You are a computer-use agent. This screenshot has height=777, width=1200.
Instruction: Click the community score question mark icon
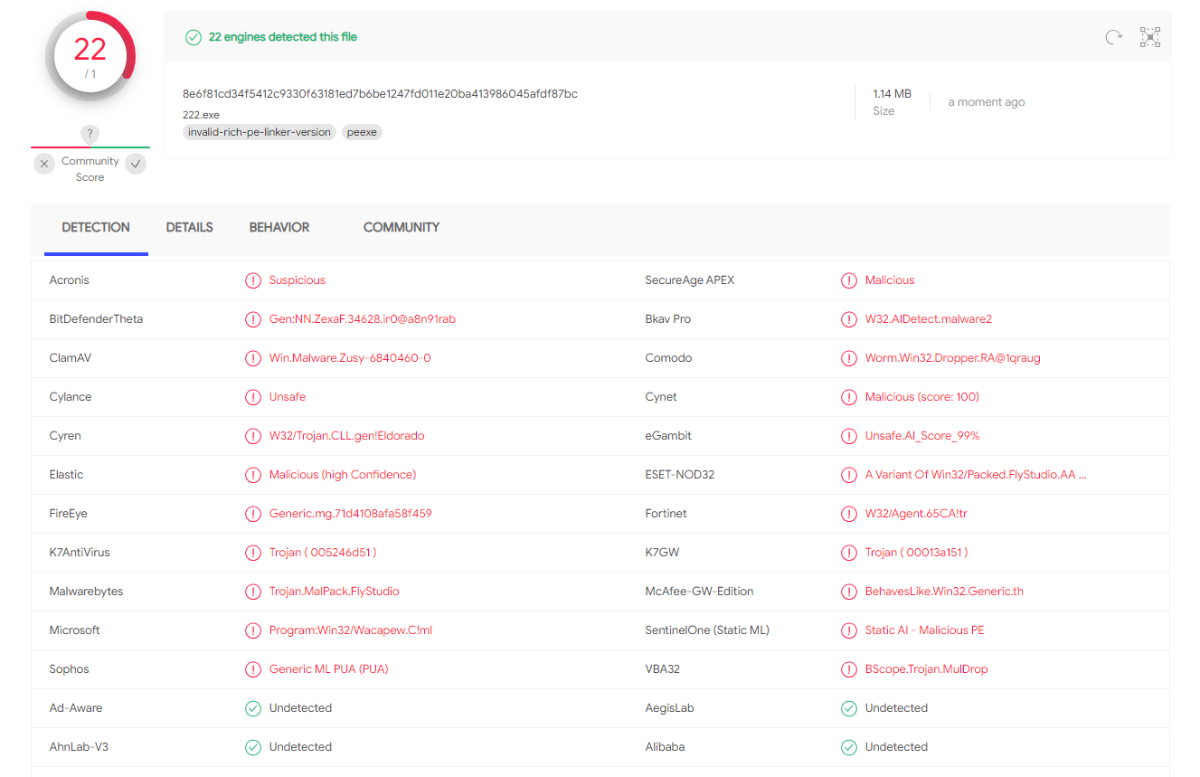pos(90,134)
